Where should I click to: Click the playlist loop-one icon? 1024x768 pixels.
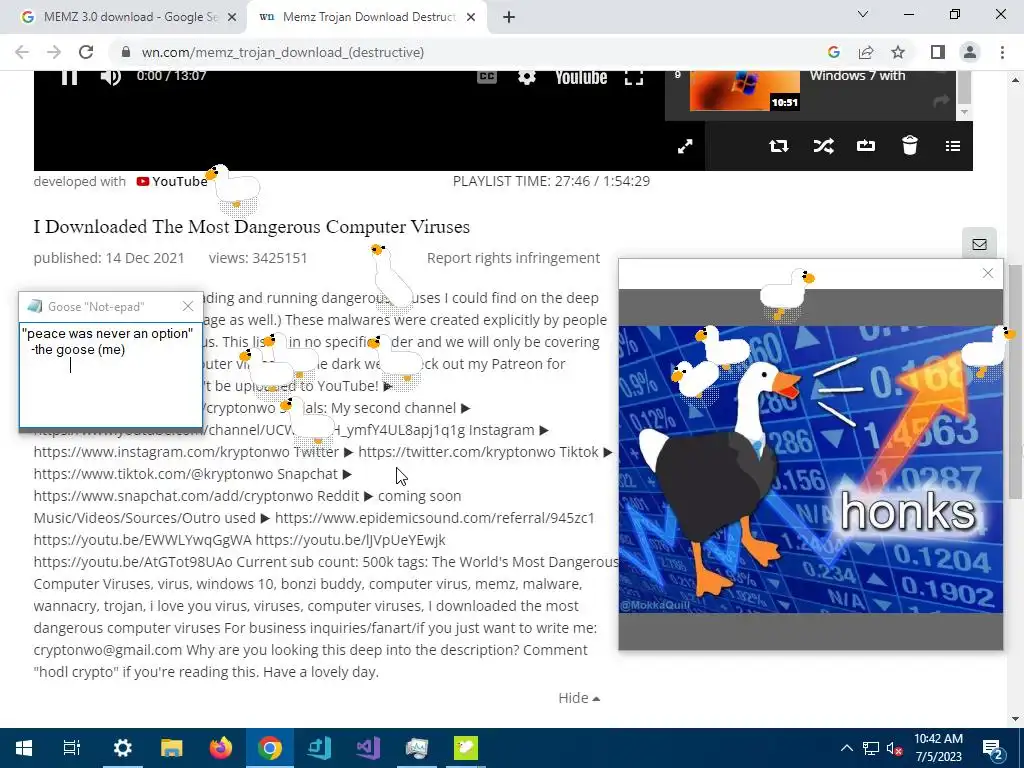coord(866,146)
